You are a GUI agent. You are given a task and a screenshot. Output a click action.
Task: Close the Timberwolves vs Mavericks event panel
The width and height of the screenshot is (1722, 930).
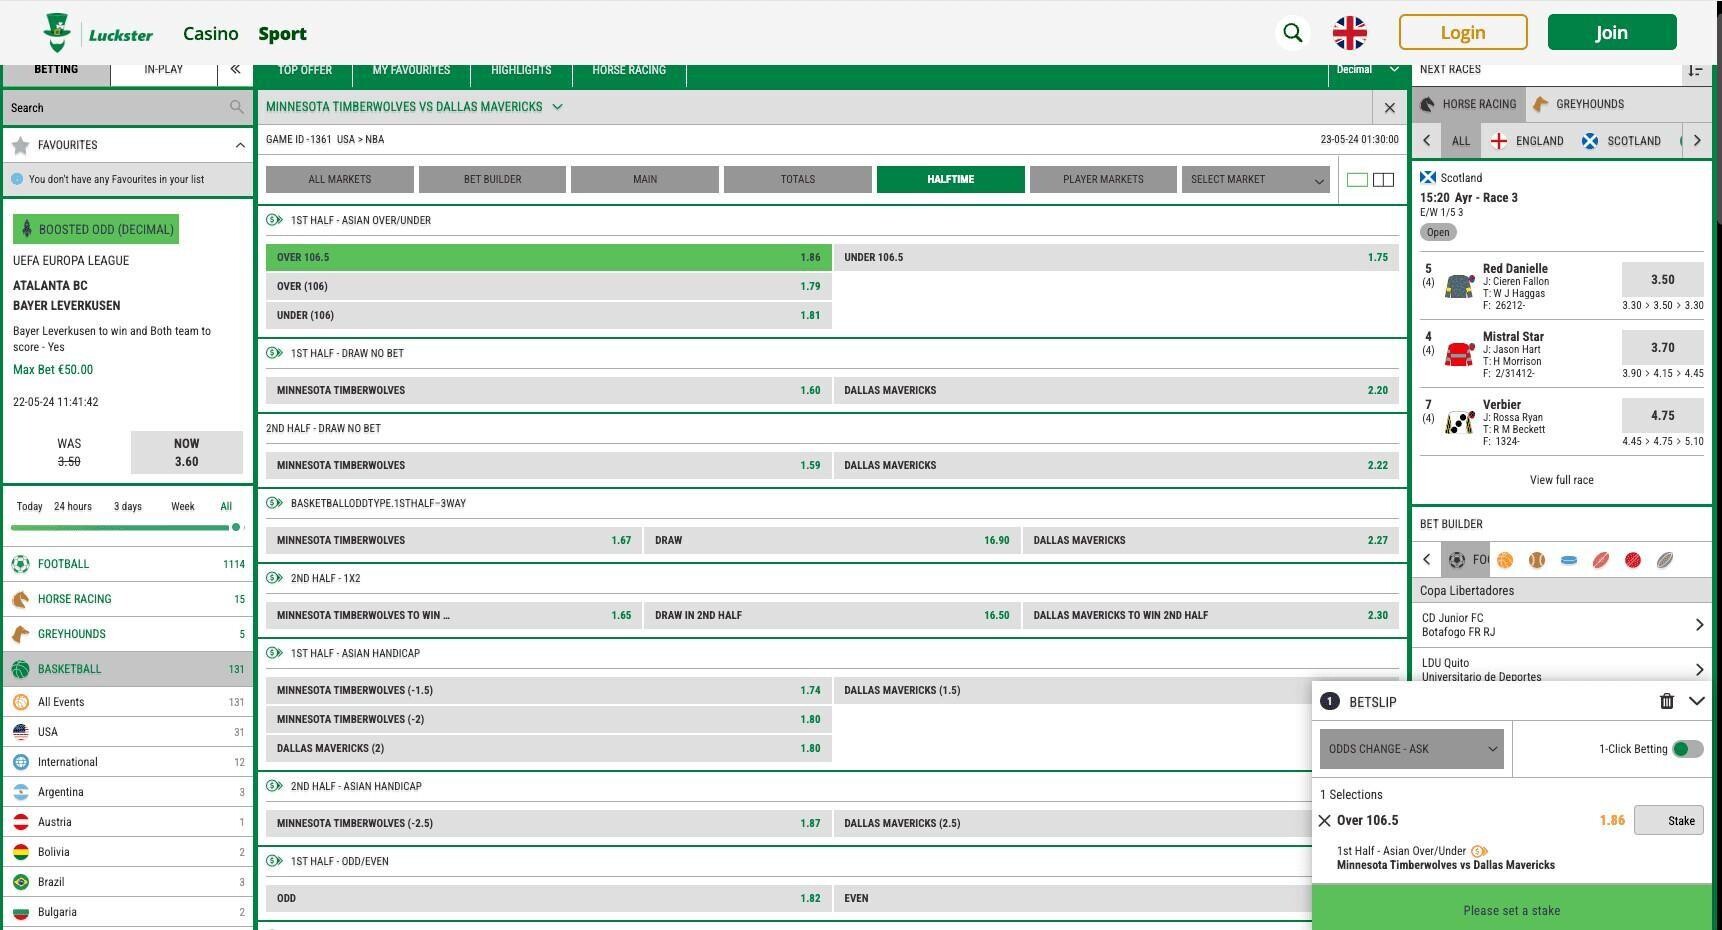pos(1389,107)
